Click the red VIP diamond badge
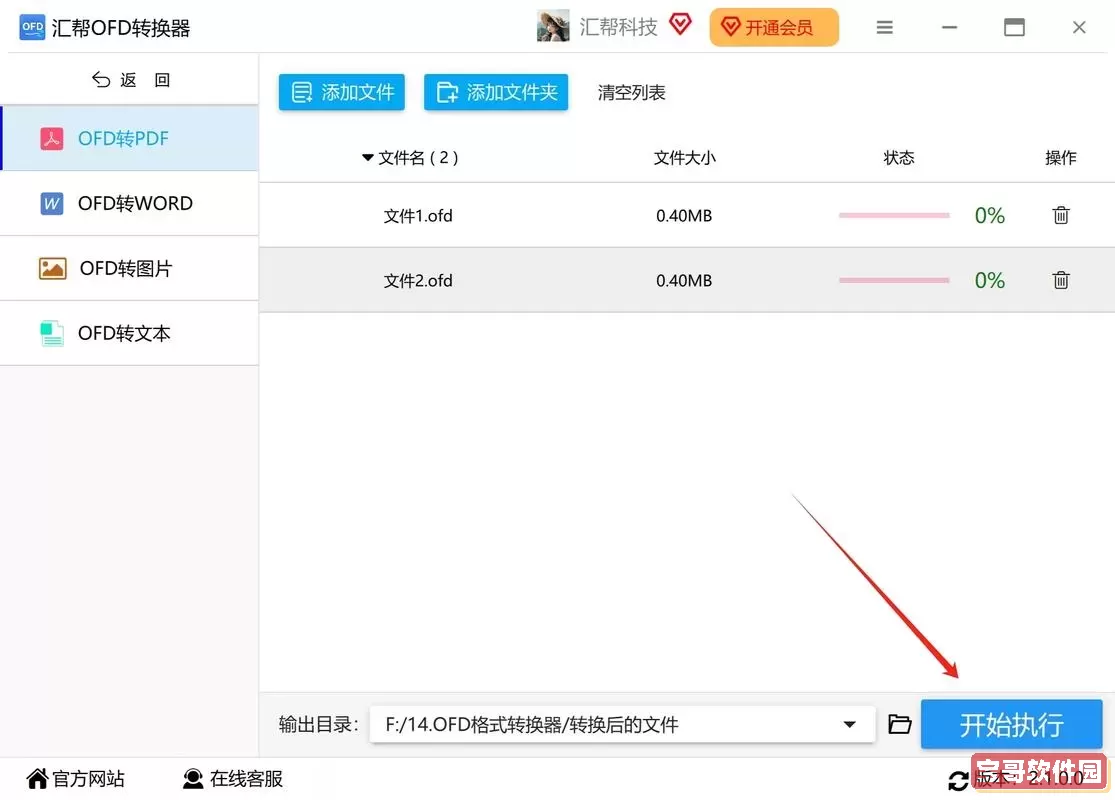Image resolution: width=1115 pixels, height=800 pixels. [x=680, y=25]
